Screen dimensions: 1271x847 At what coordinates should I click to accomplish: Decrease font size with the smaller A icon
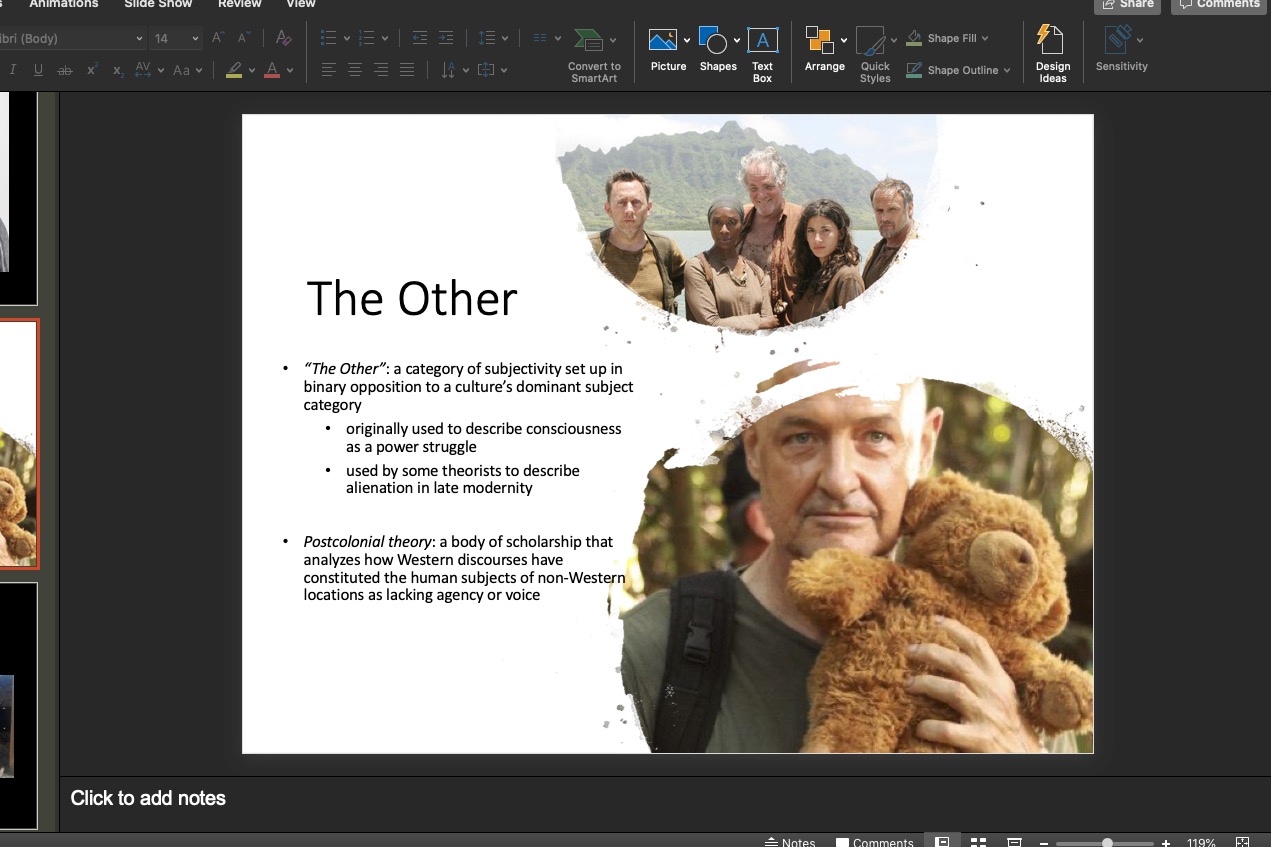(243, 38)
